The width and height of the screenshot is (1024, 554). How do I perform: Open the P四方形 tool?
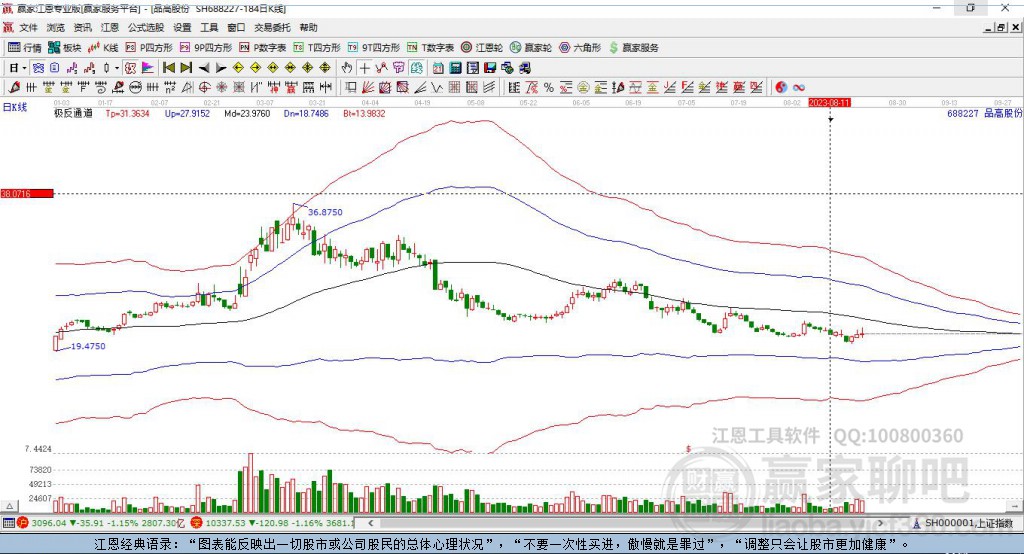(x=149, y=48)
